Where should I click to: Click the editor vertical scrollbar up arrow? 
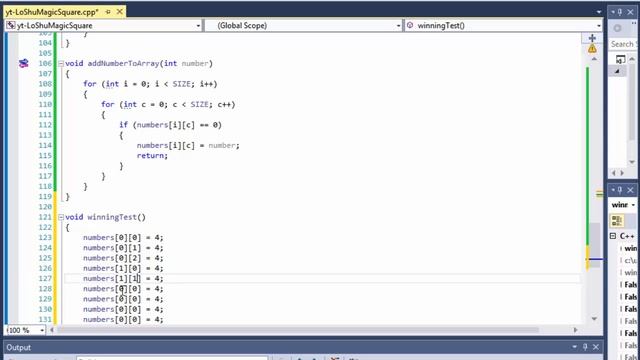[594, 59]
